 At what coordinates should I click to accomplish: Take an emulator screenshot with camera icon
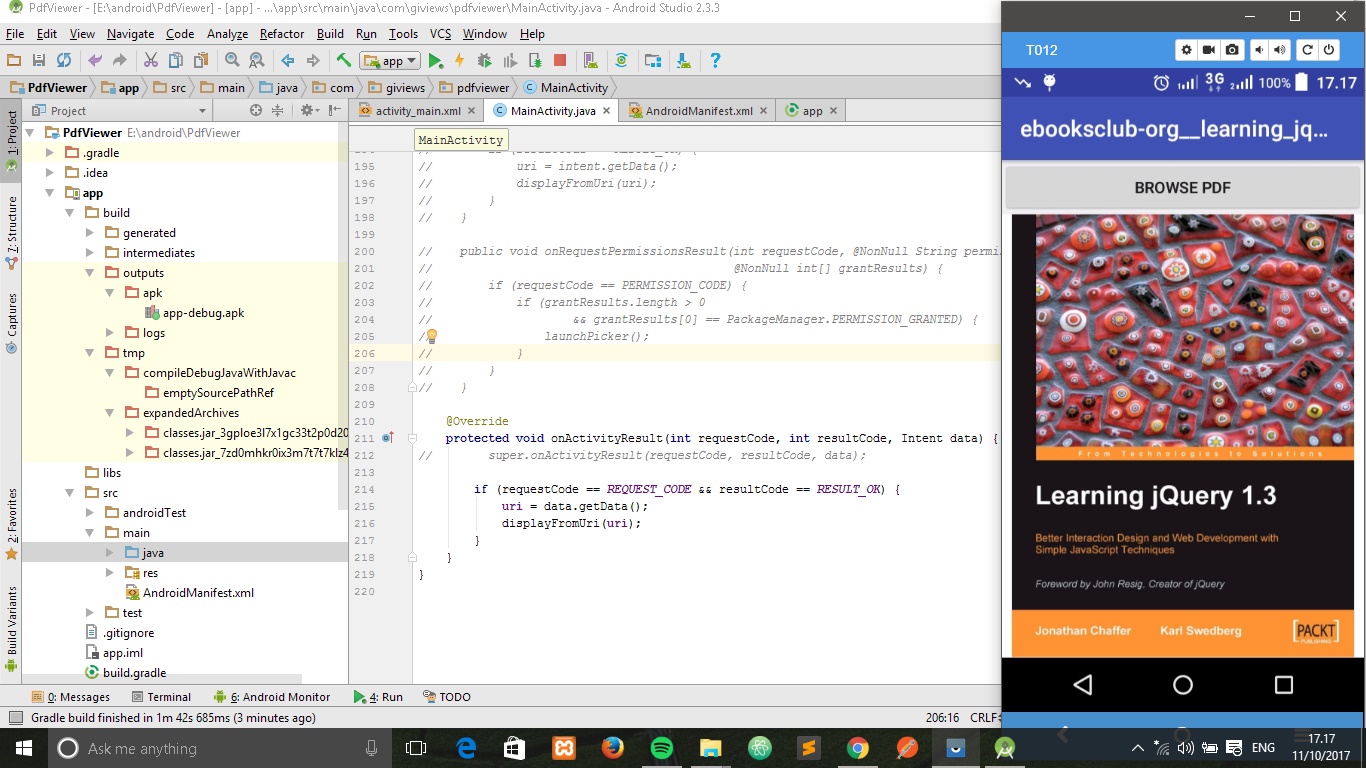[1232, 50]
